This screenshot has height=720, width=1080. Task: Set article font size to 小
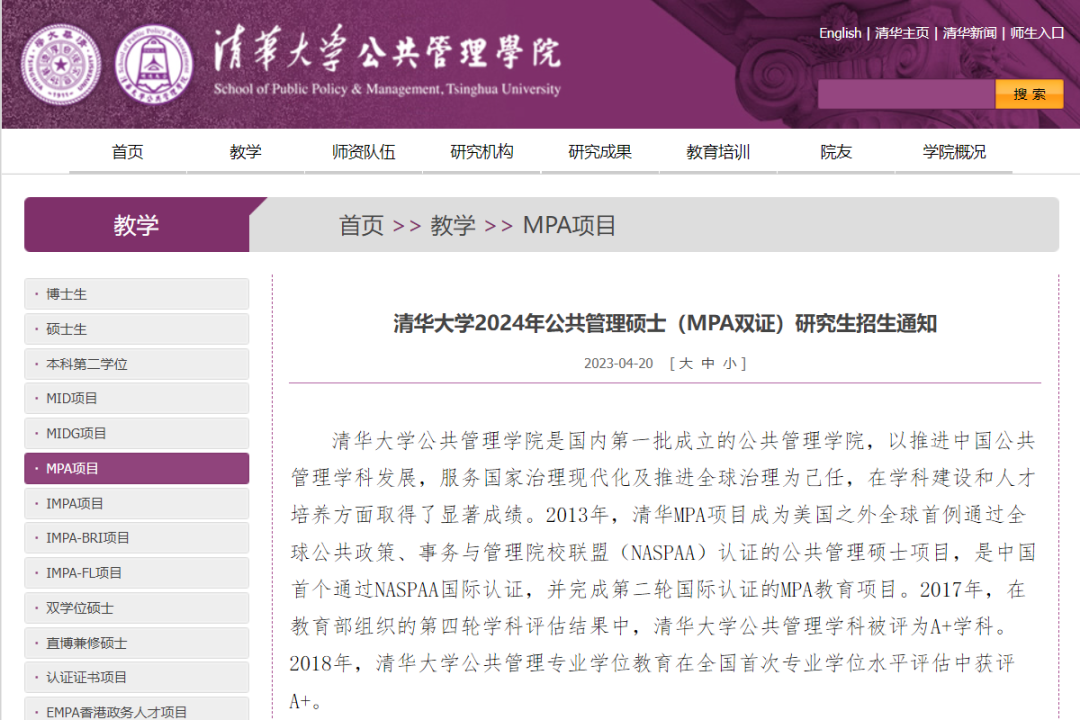click(729, 364)
